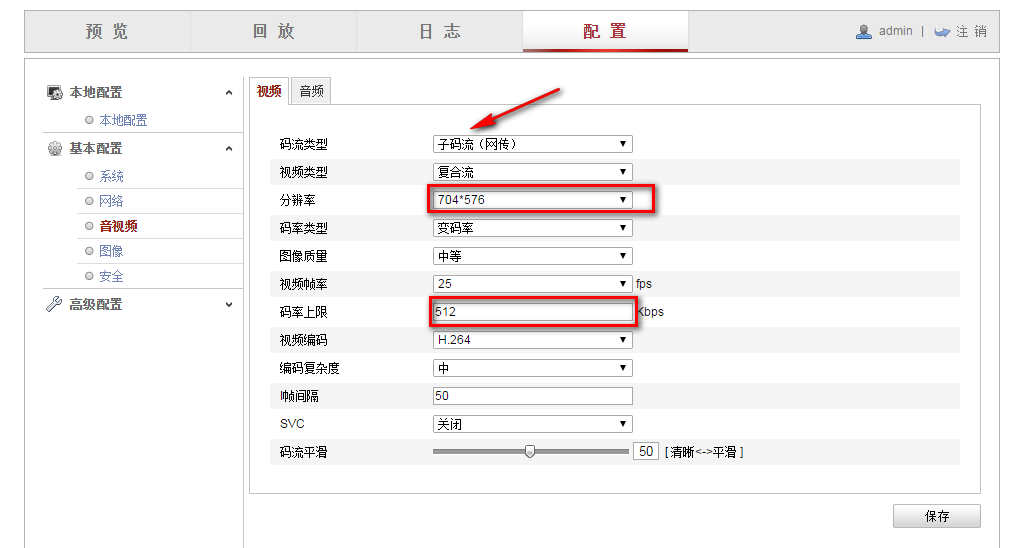The height and width of the screenshot is (548, 1020).
Task: Click the logout icon next to 注销
Action: [x=941, y=32]
